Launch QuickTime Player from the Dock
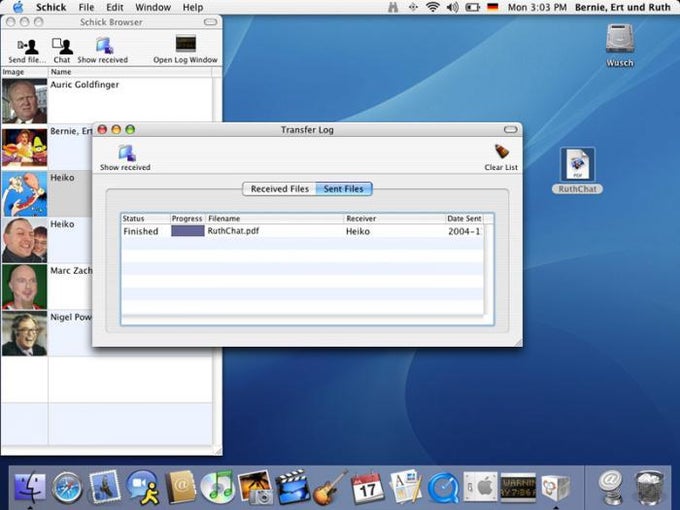 [x=443, y=488]
